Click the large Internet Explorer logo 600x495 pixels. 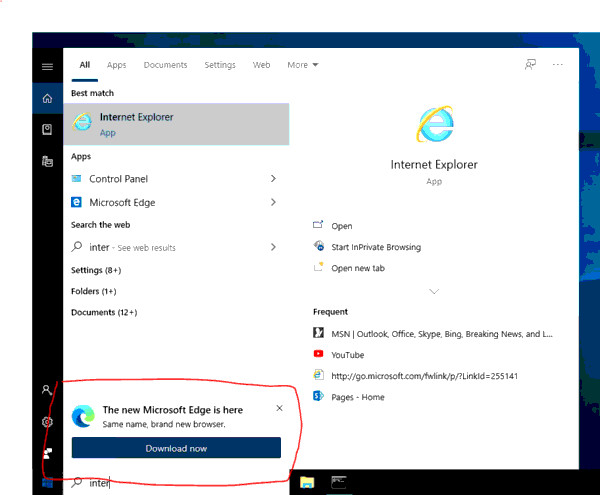[435, 124]
